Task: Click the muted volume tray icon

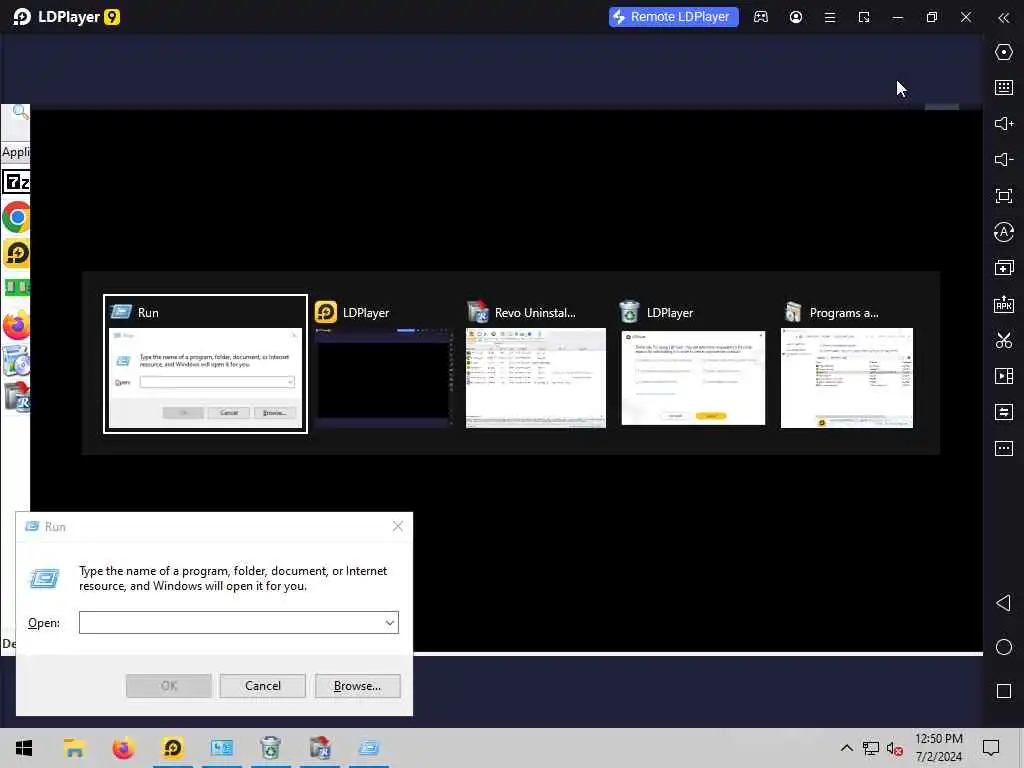Action: [894, 749]
